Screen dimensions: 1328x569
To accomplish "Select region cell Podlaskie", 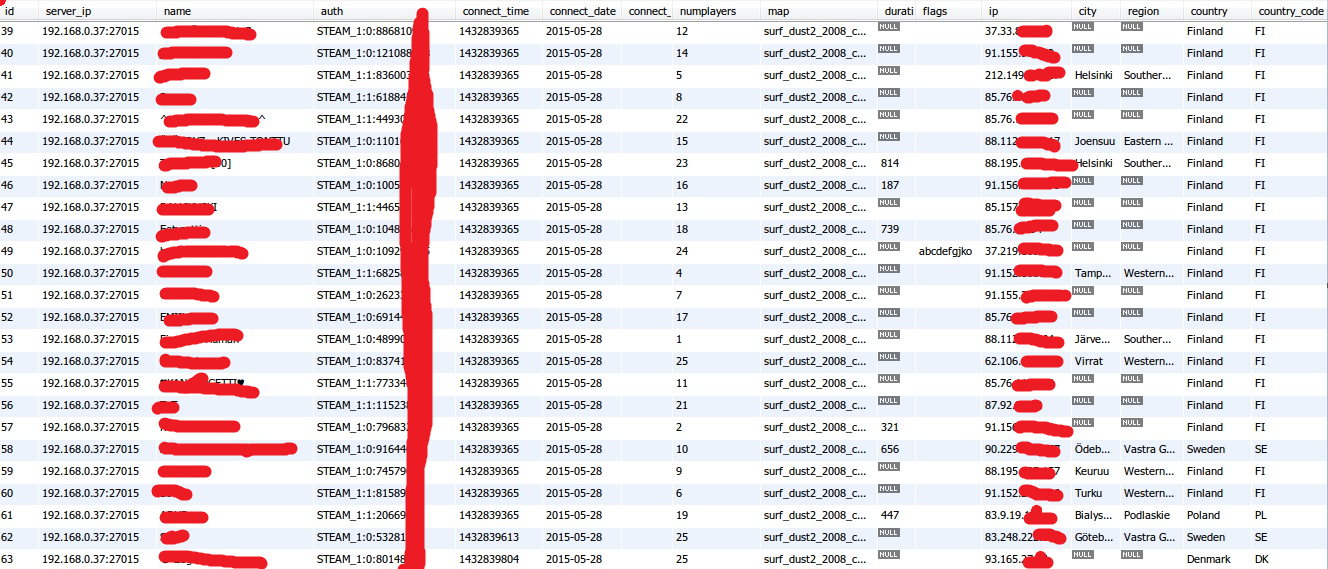I will pyautogui.click(x=1146, y=515).
